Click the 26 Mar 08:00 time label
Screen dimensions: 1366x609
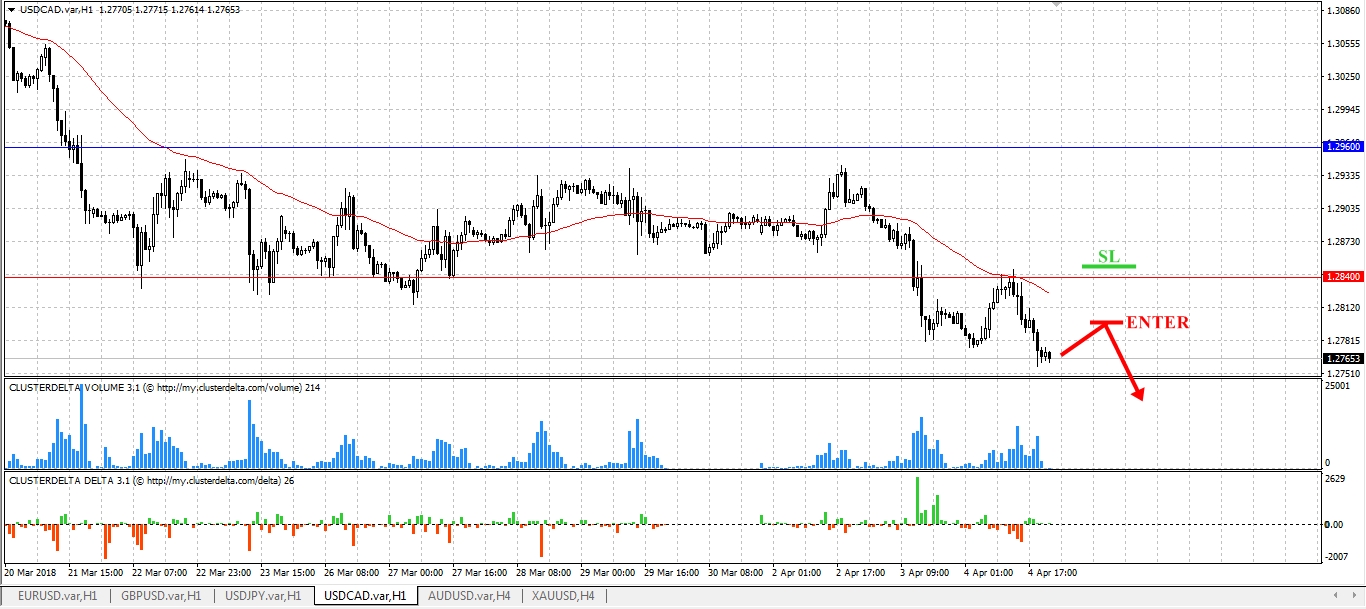[352, 573]
